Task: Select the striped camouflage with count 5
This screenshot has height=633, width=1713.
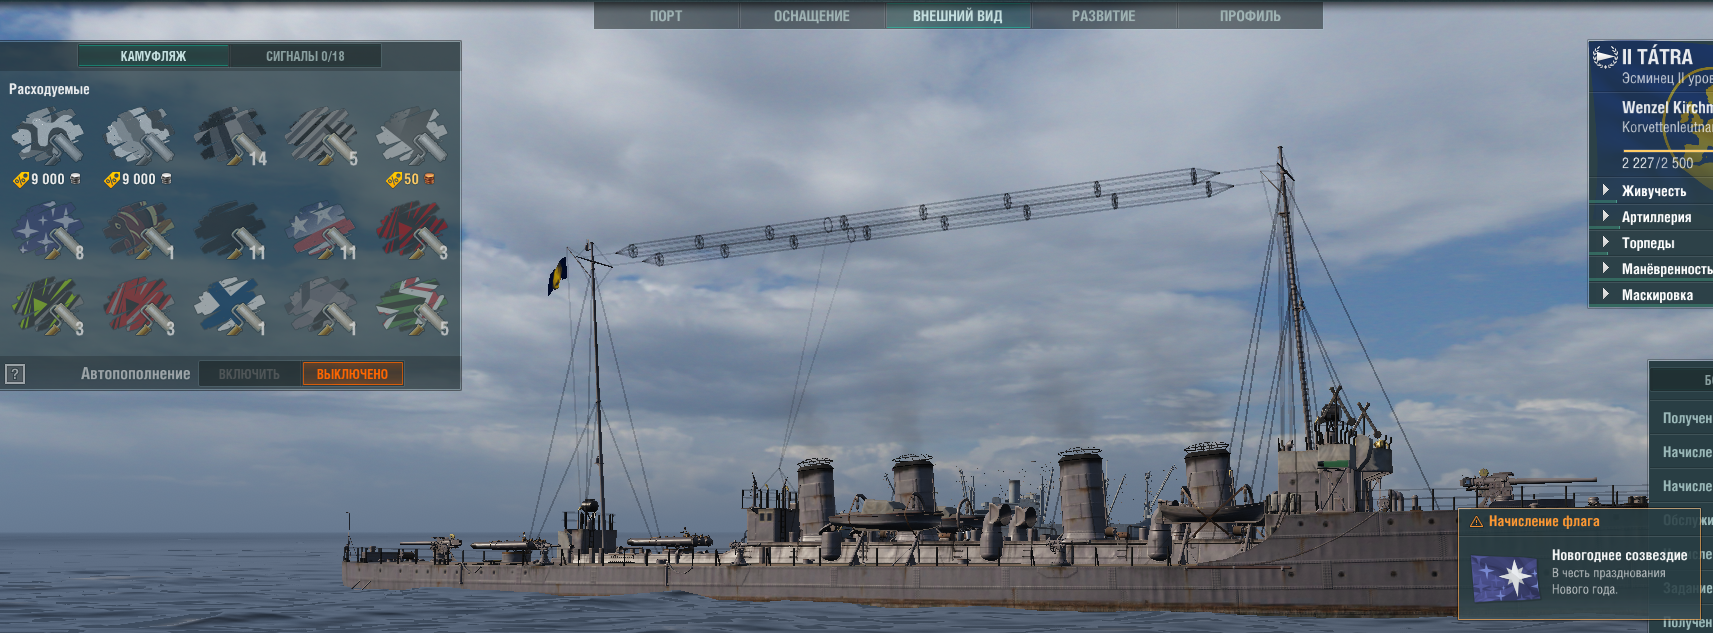Action: point(321,137)
